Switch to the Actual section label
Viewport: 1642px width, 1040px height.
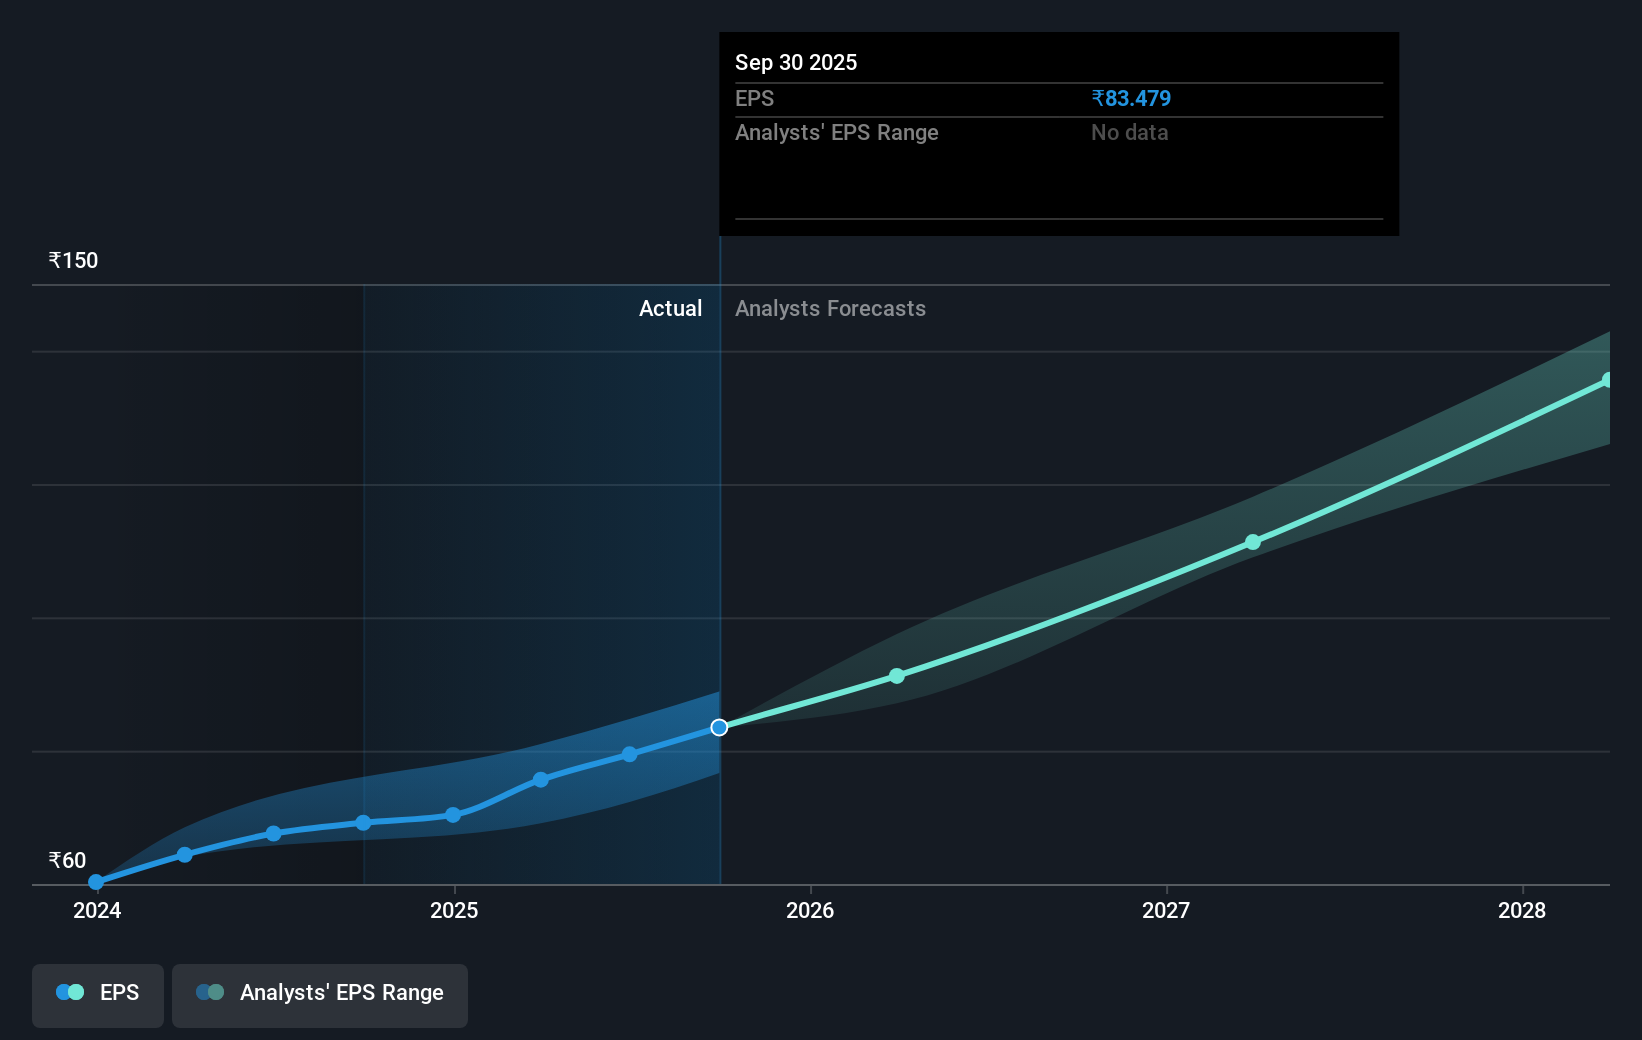670,309
